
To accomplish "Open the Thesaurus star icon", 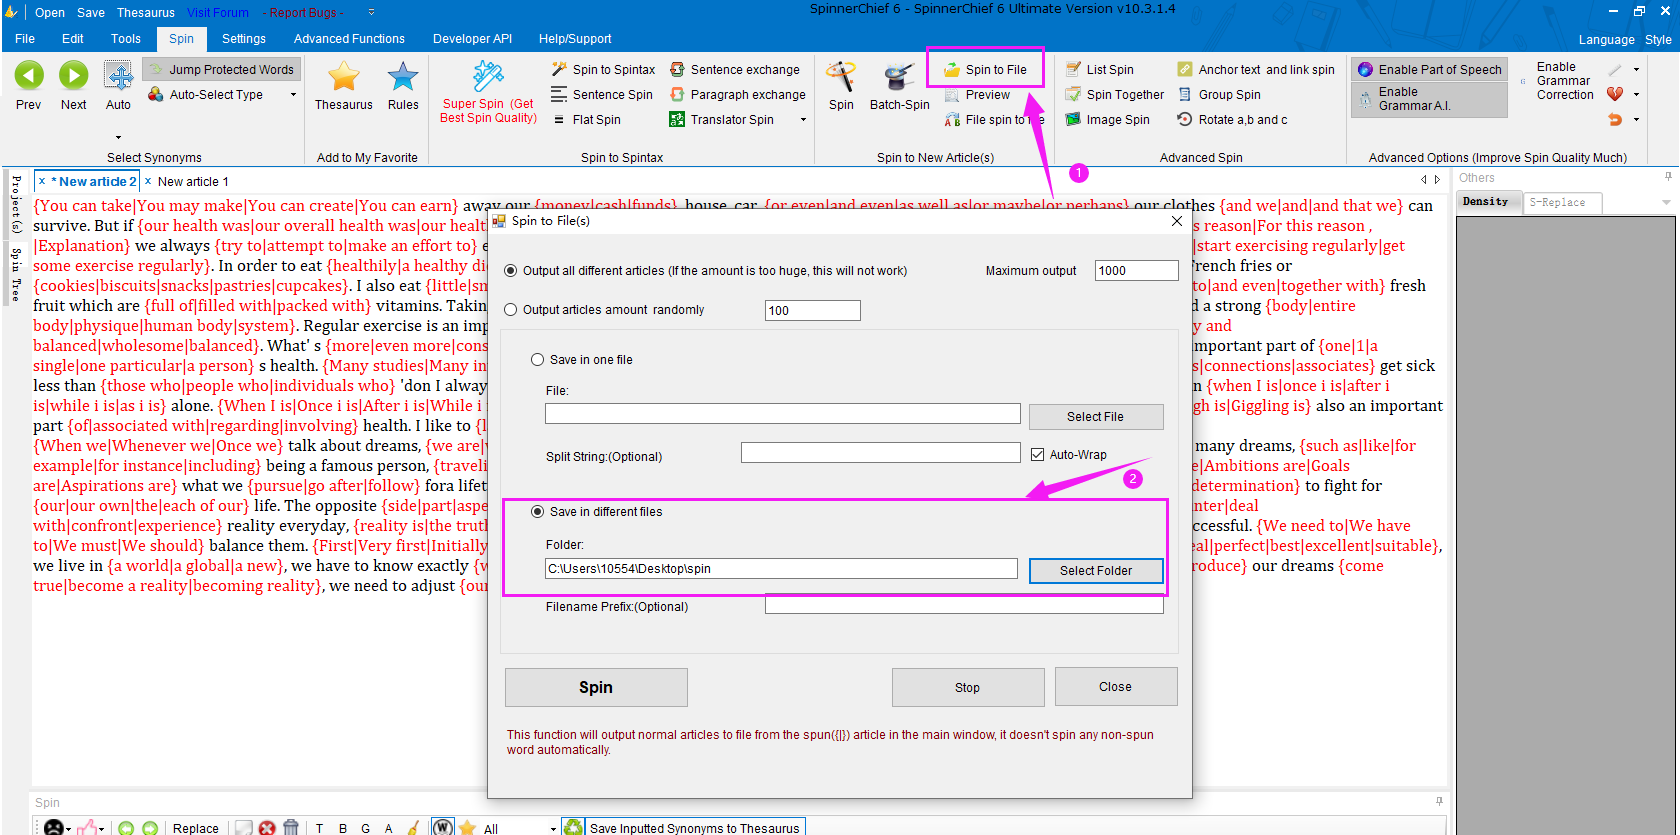I will tap(343, 77).
